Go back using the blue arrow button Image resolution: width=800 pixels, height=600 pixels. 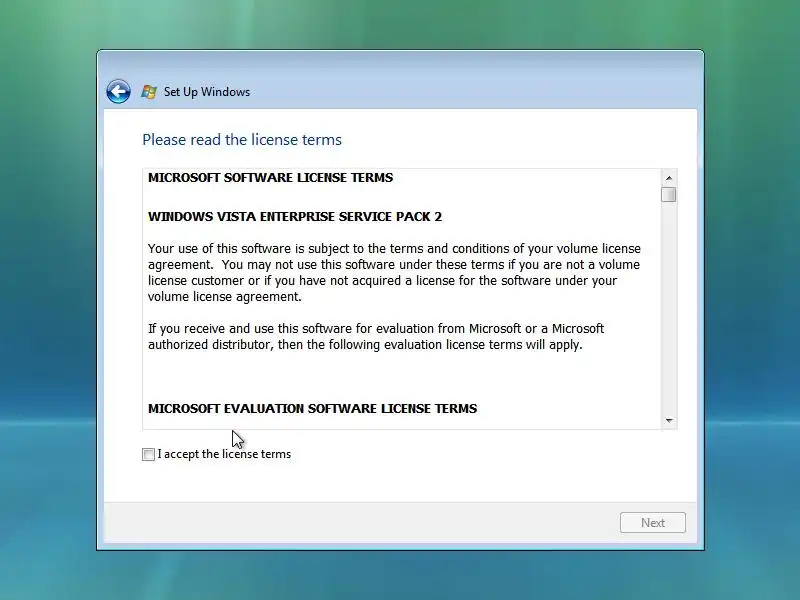pyautogui.click(x=118, y=92)
